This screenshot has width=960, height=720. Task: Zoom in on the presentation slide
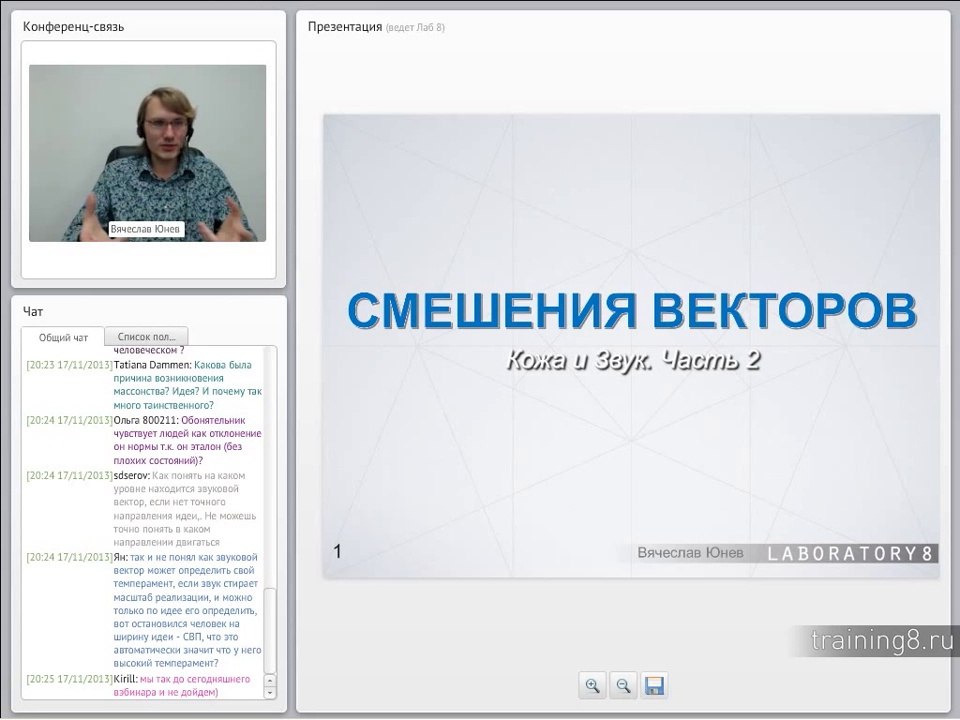[x=592, y=685]
